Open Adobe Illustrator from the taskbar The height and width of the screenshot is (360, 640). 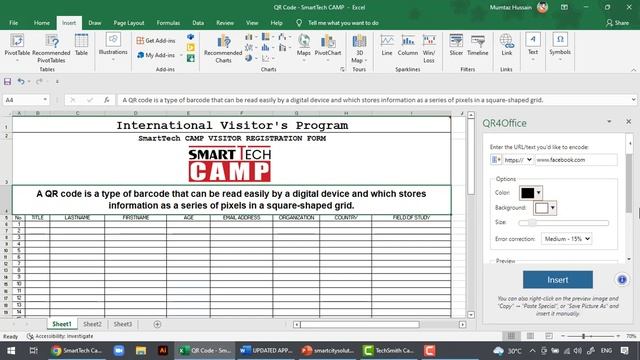(x=163, y=351)
